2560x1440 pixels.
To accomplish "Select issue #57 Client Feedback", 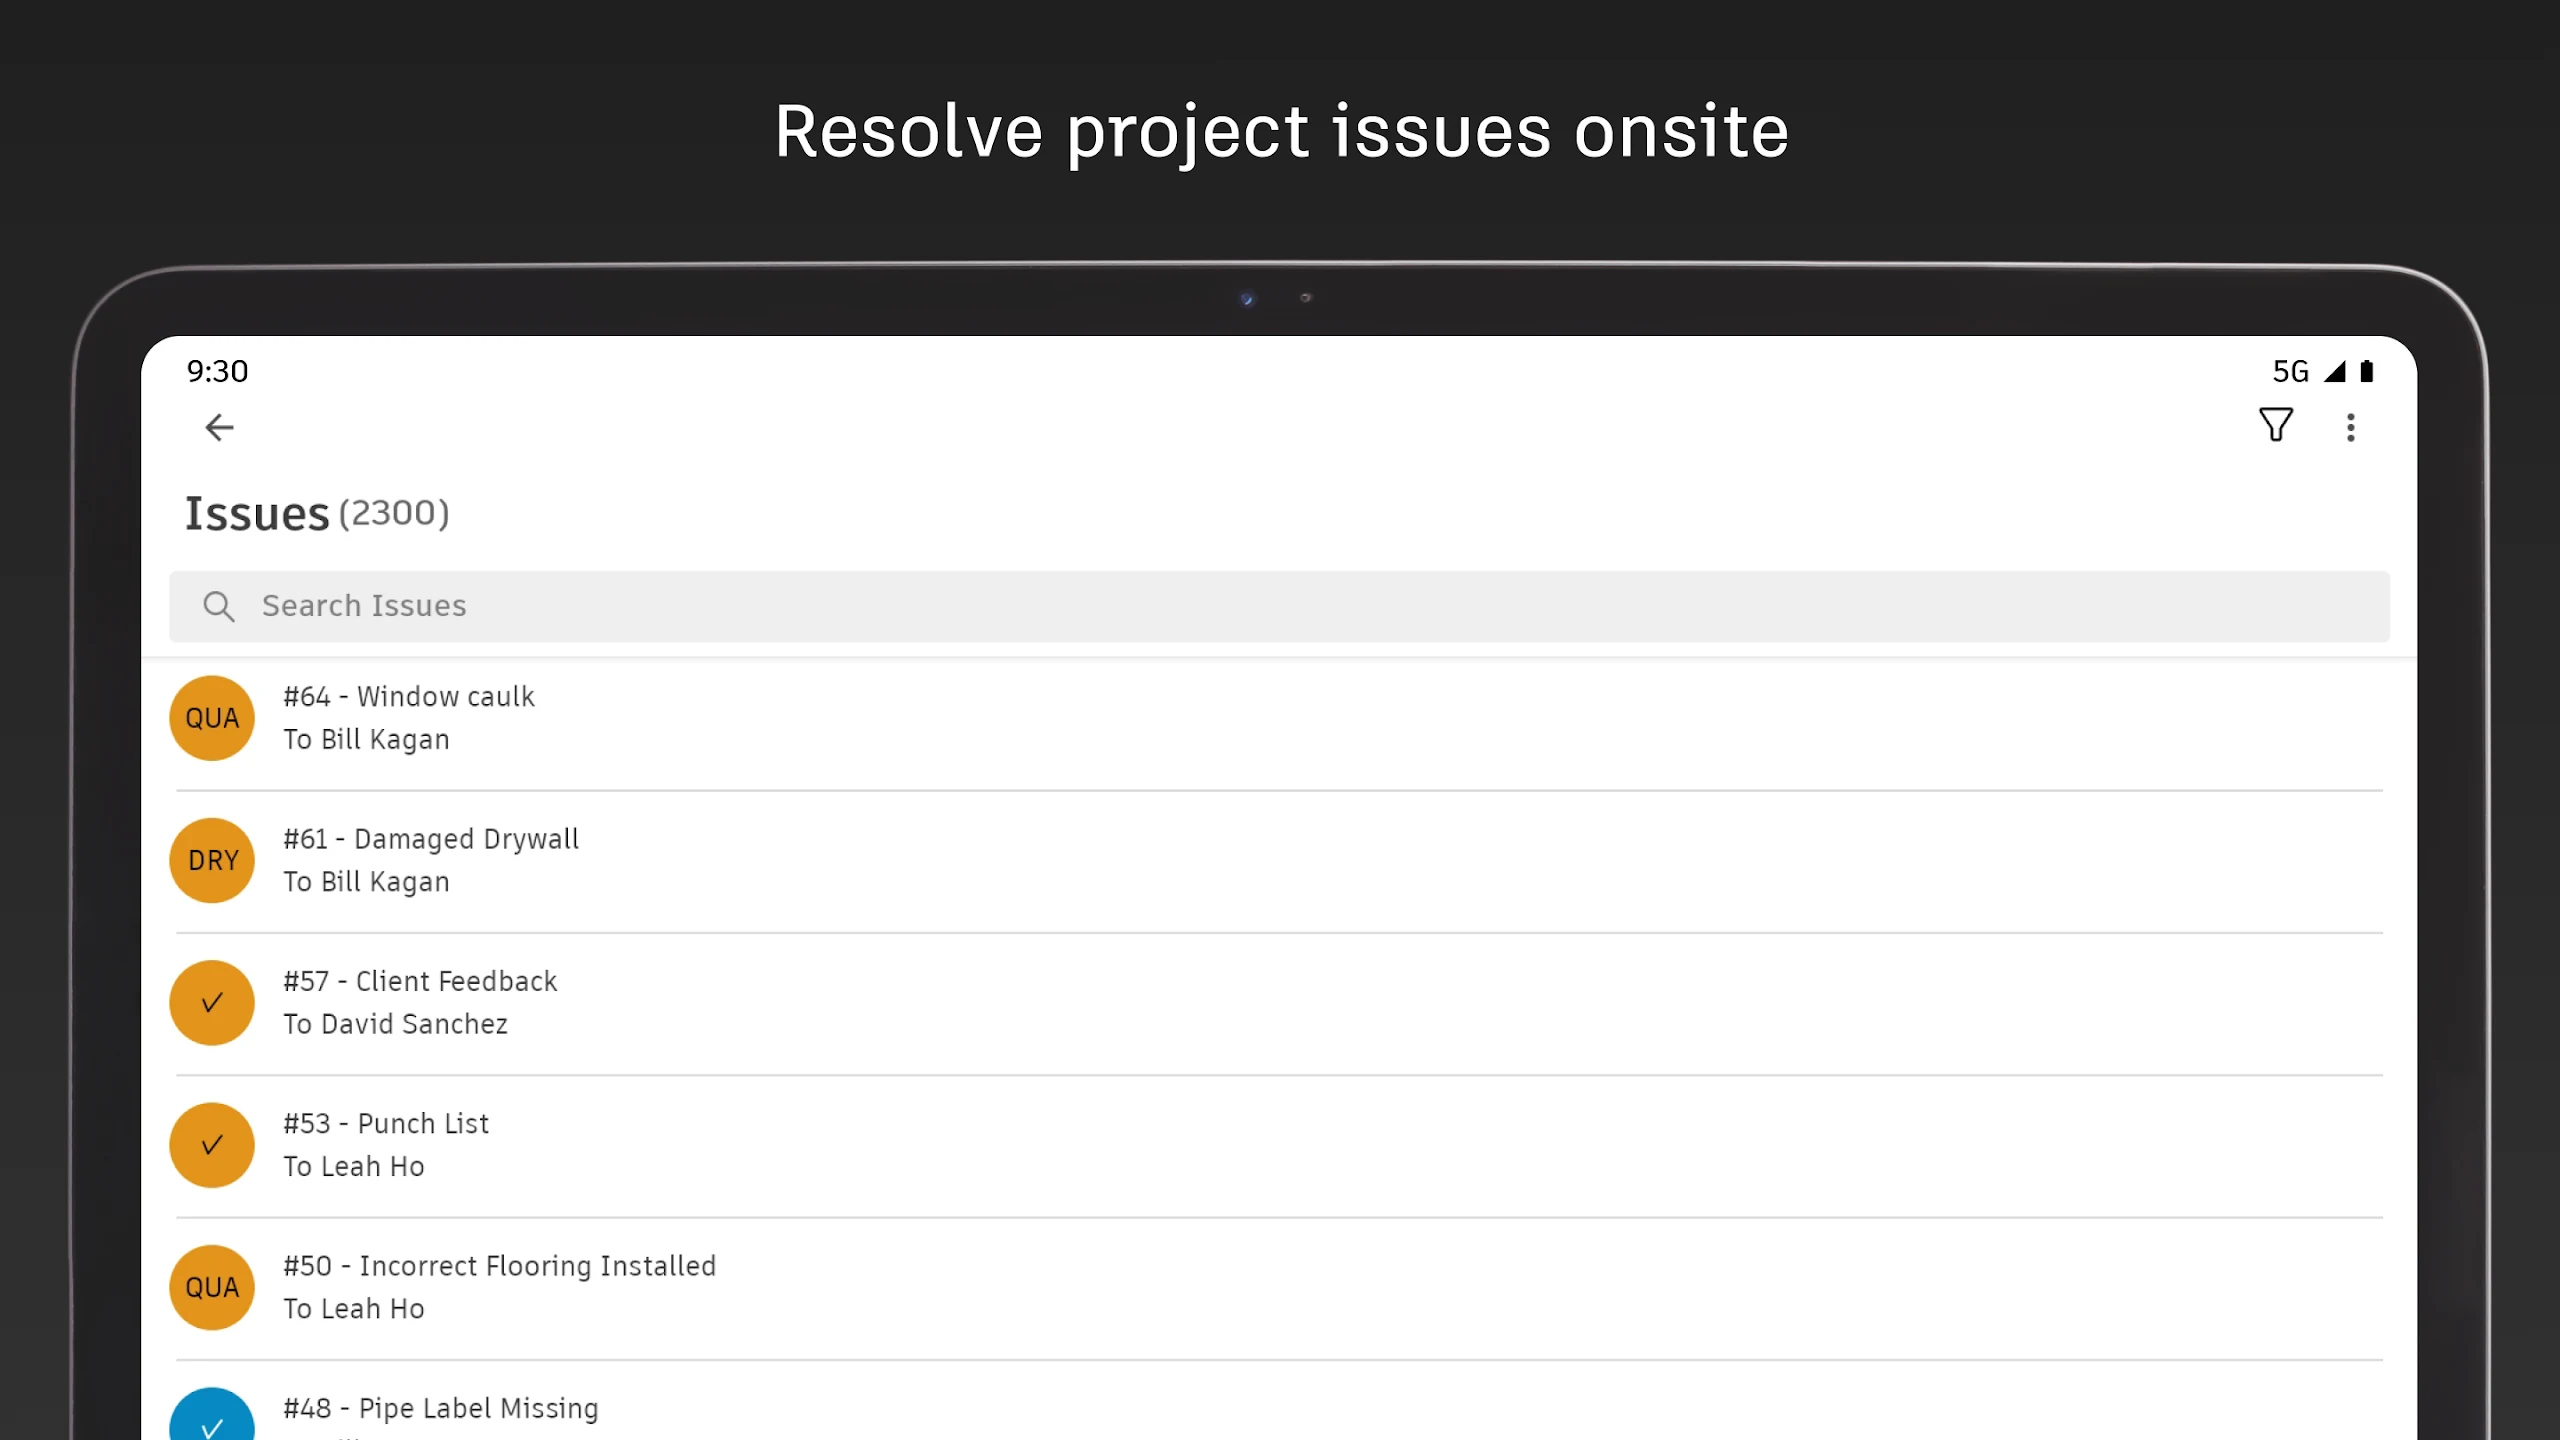I will (420, 982).
